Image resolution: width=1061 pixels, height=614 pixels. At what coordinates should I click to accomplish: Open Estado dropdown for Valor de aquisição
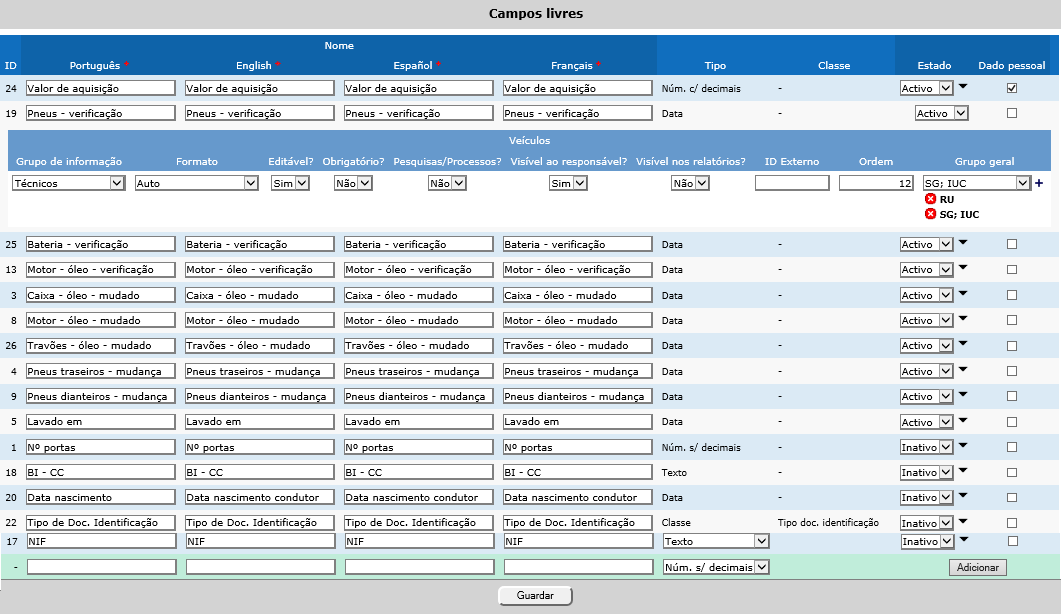point(926,88)
